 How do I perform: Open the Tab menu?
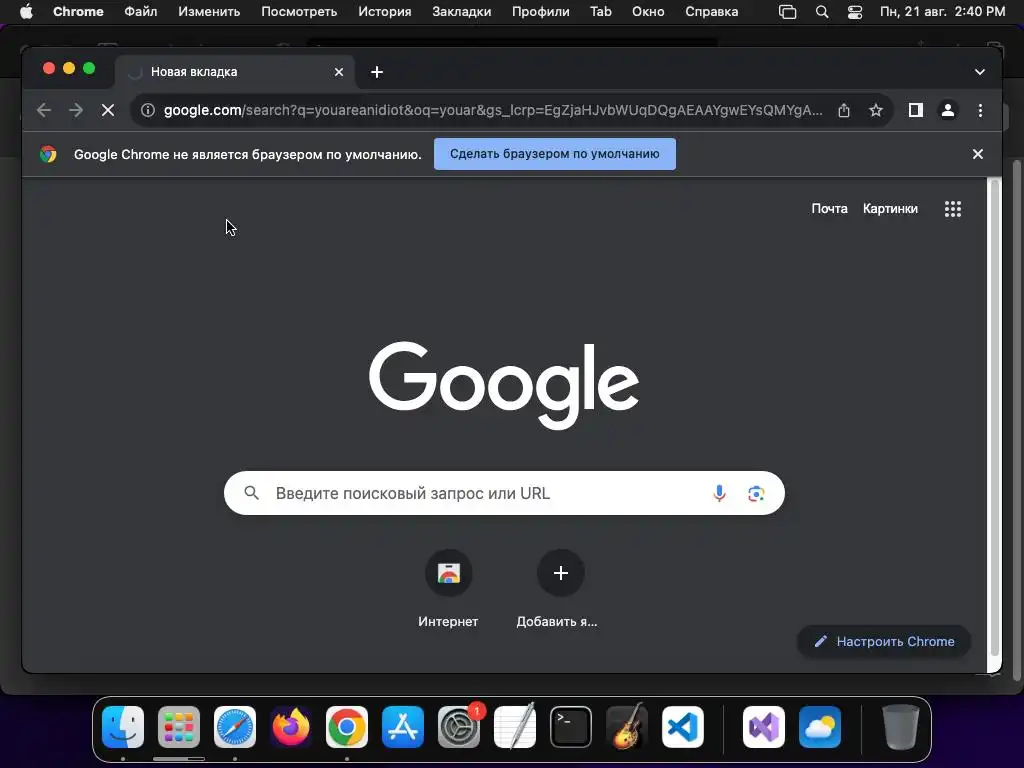click(x=601, y=12)
